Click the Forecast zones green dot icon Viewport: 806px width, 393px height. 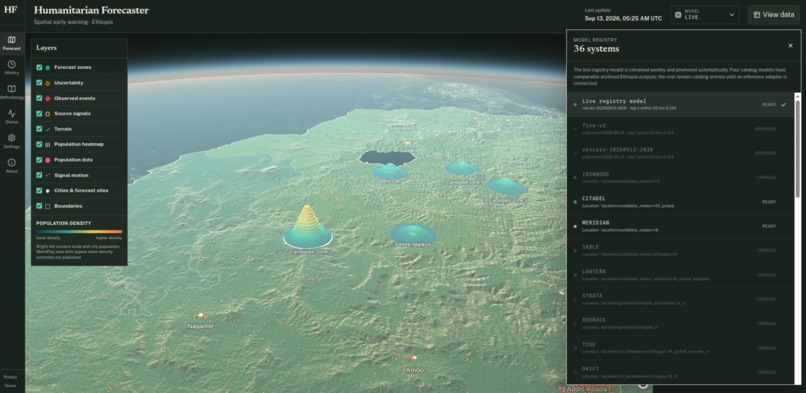[x=48, y=67]
